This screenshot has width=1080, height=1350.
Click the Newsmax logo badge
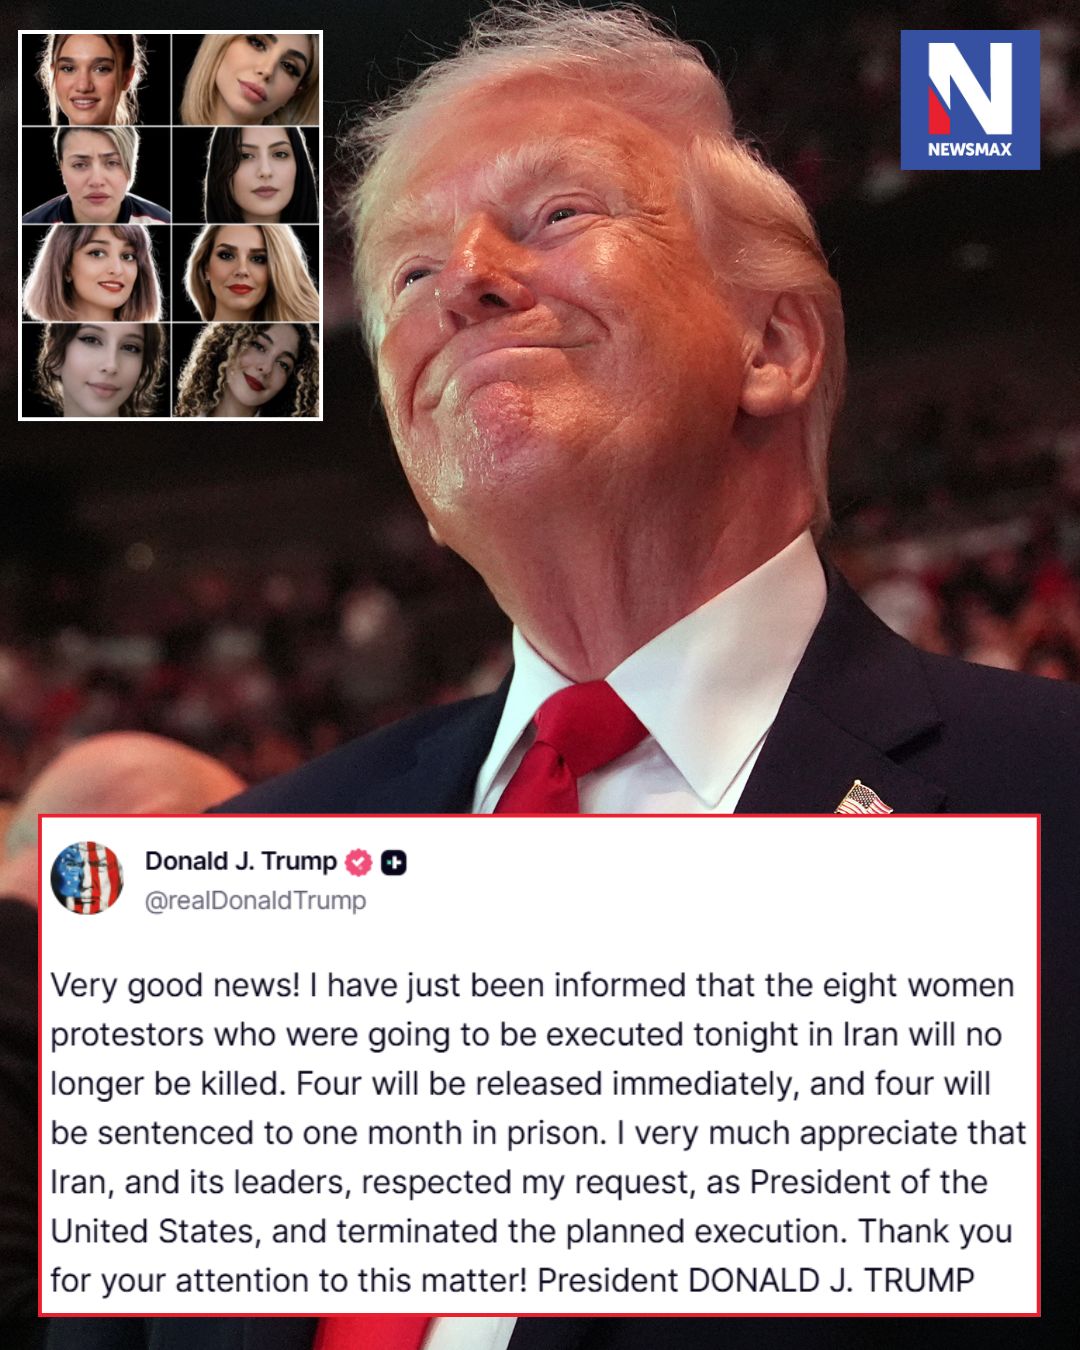click(970, 100)
